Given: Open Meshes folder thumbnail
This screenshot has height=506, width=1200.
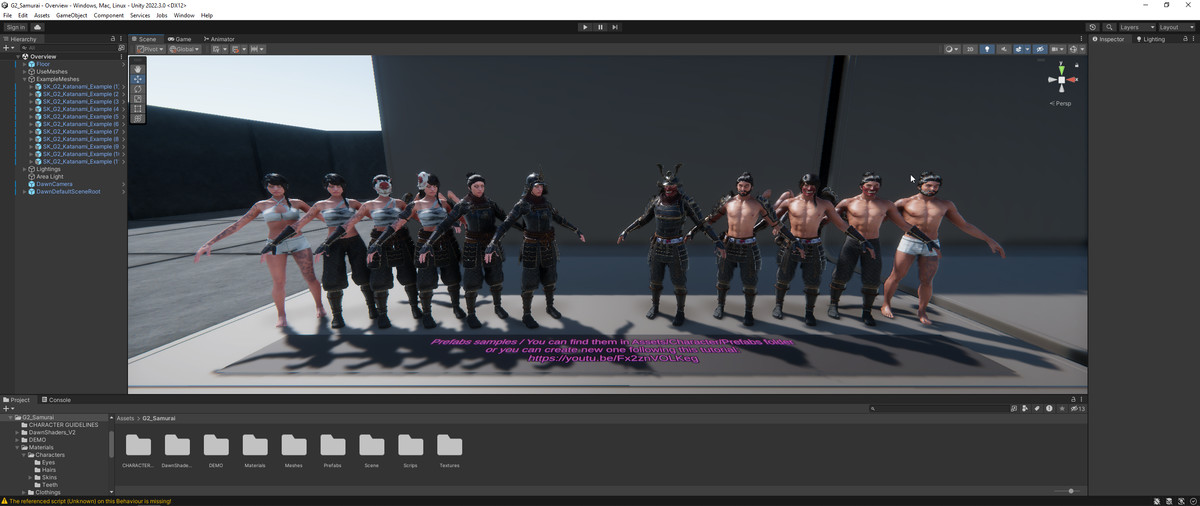Looking at the screenshot, I should (x=294, y=445).
